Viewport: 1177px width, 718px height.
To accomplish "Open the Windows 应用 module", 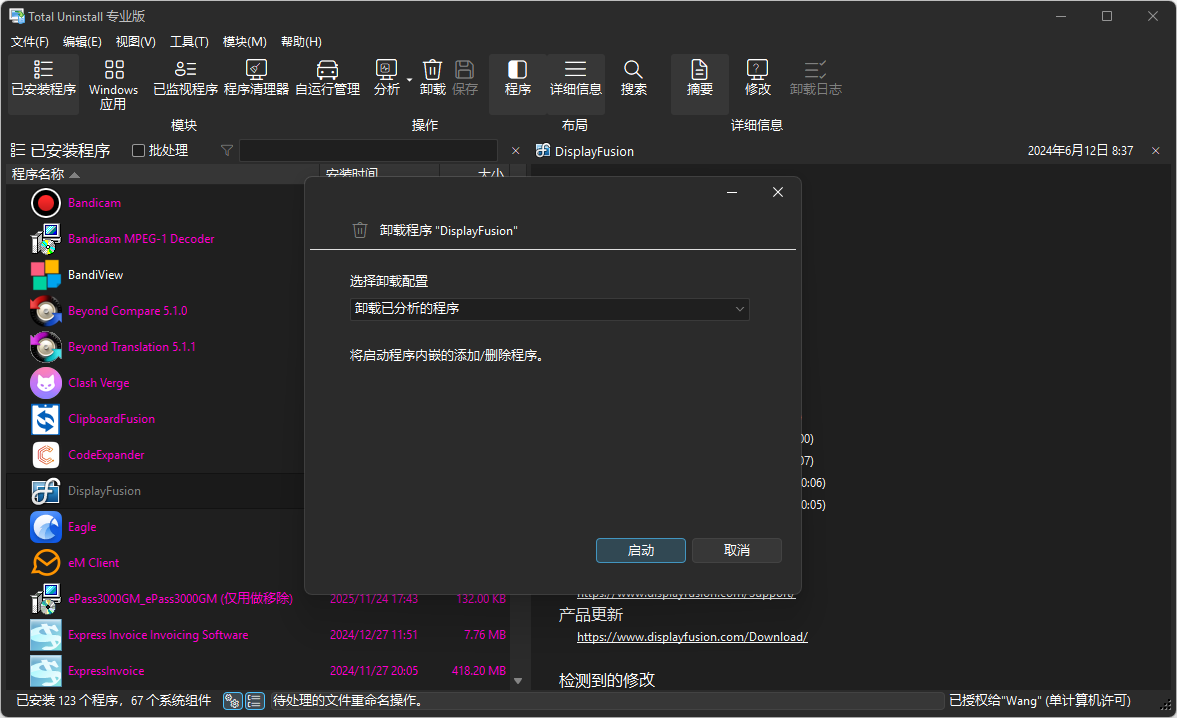I will click(113, 80).
